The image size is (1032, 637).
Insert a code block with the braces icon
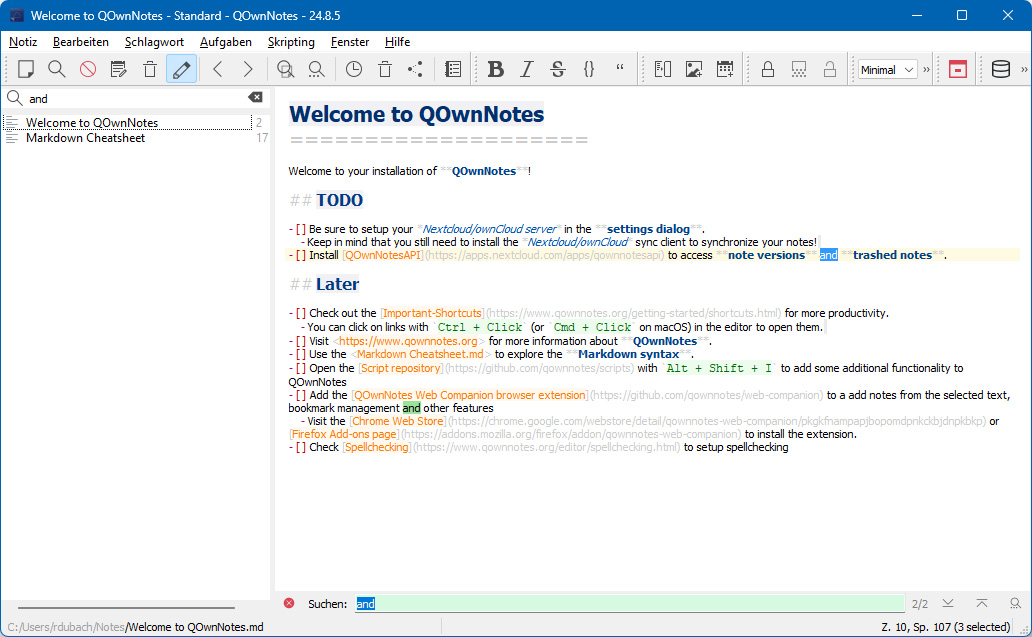click(589, 69)
